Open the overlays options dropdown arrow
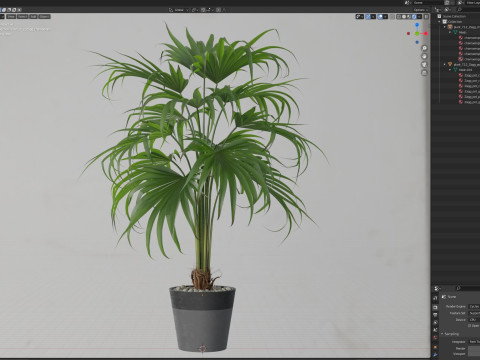Screen dimensions: 480x360 pyautogui.click(x=385, y=16)
